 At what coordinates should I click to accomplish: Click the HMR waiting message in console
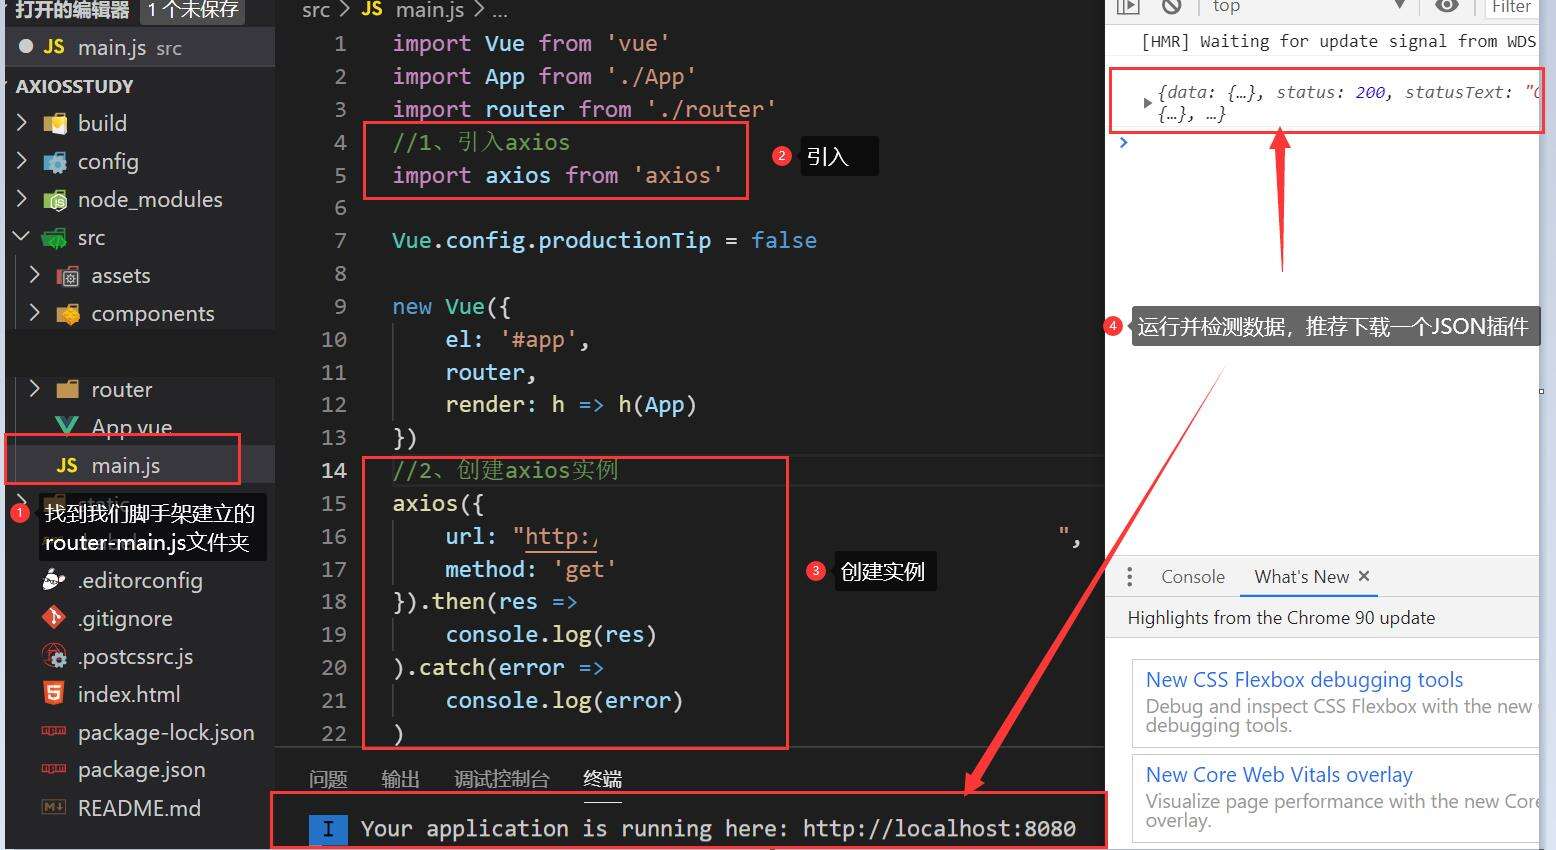(1338, 41)
